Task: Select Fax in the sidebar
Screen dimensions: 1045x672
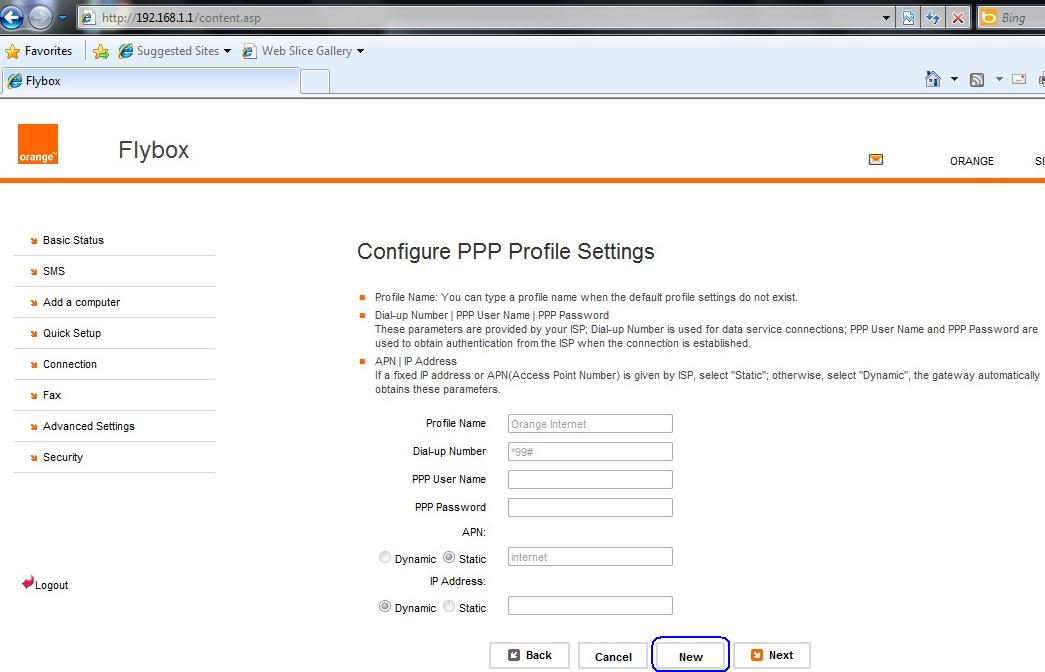Action: tap(52, 395)
